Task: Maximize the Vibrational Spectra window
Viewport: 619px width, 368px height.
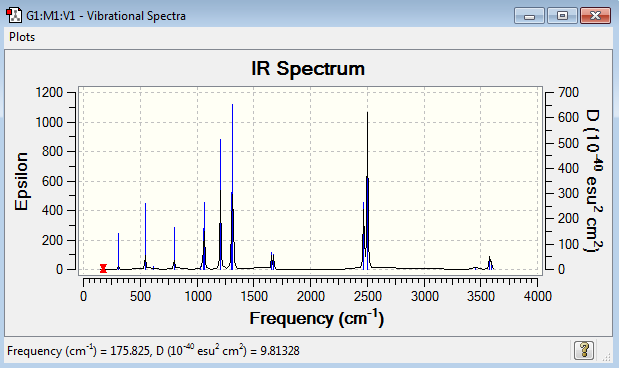Action: (562, 16)
